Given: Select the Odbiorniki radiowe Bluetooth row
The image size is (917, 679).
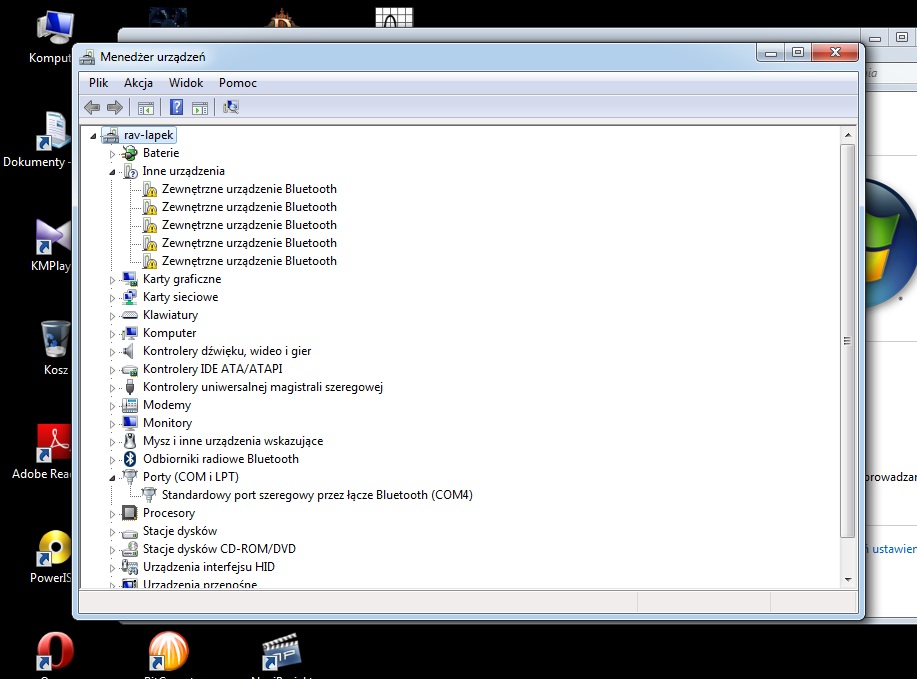Looking at the screenshot, I should (220, 459).
